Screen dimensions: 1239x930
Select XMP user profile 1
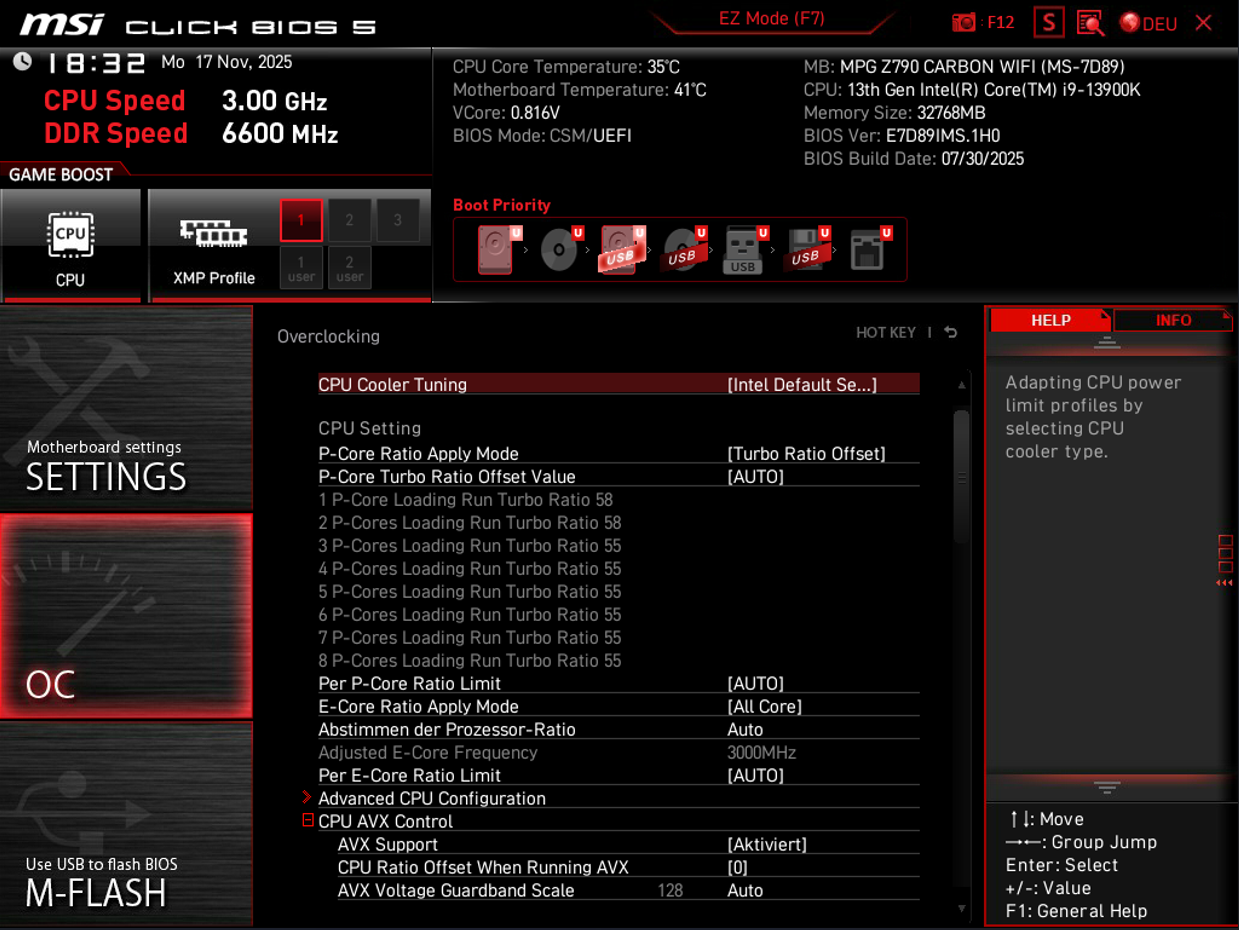[301, 268]
